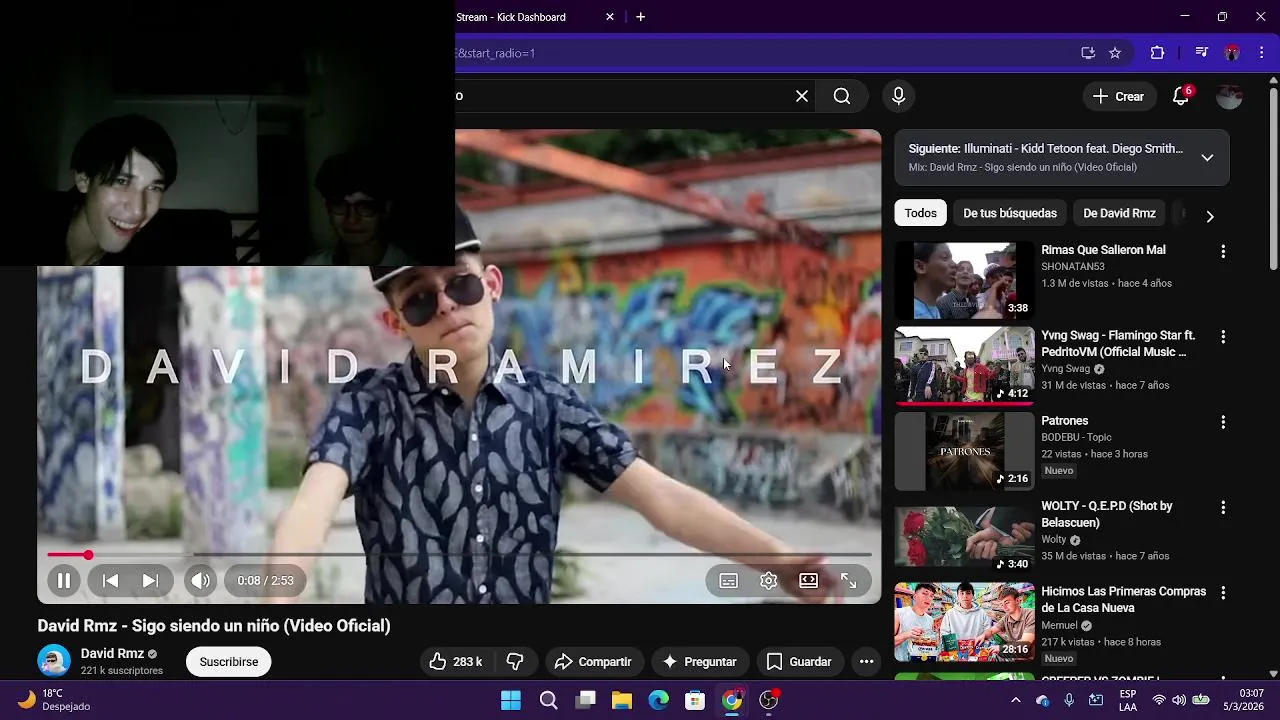This screenshot has width=1280, height=720.
Task: Click the red progress bar scrubber dot
Action: tap(88, 554)
